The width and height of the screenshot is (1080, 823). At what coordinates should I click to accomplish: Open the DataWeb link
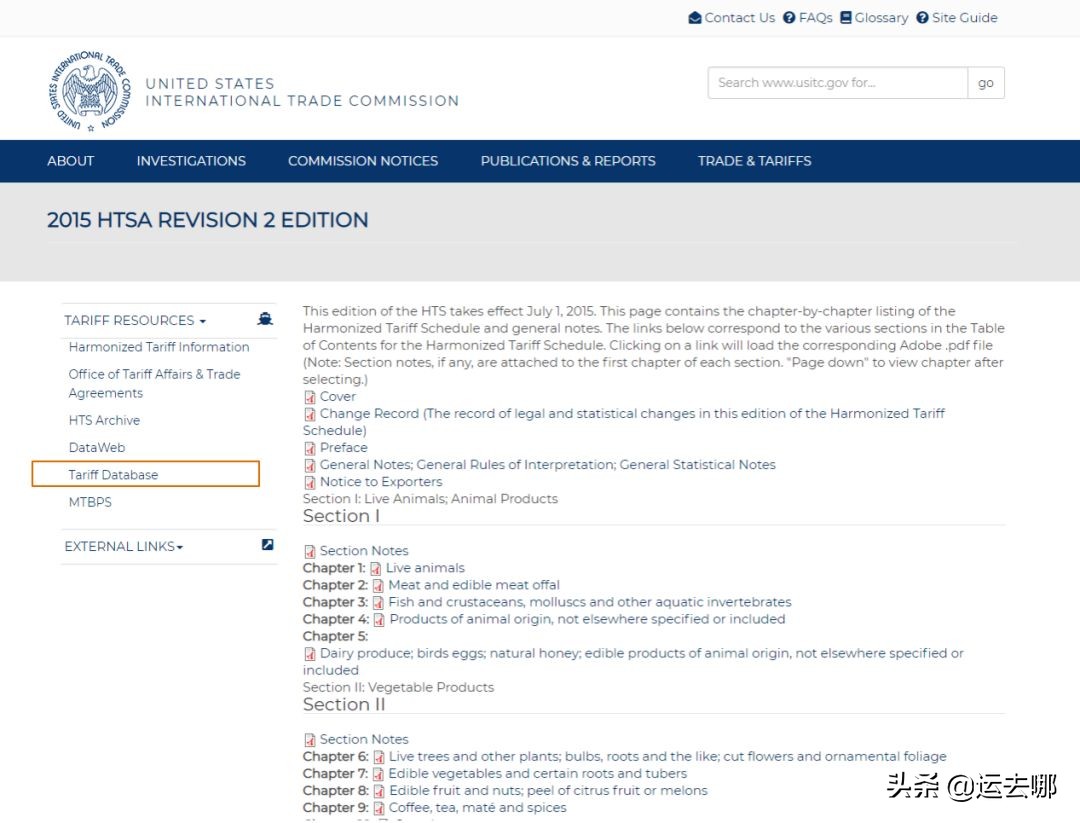pyautogui.click(x=96, y=448)
